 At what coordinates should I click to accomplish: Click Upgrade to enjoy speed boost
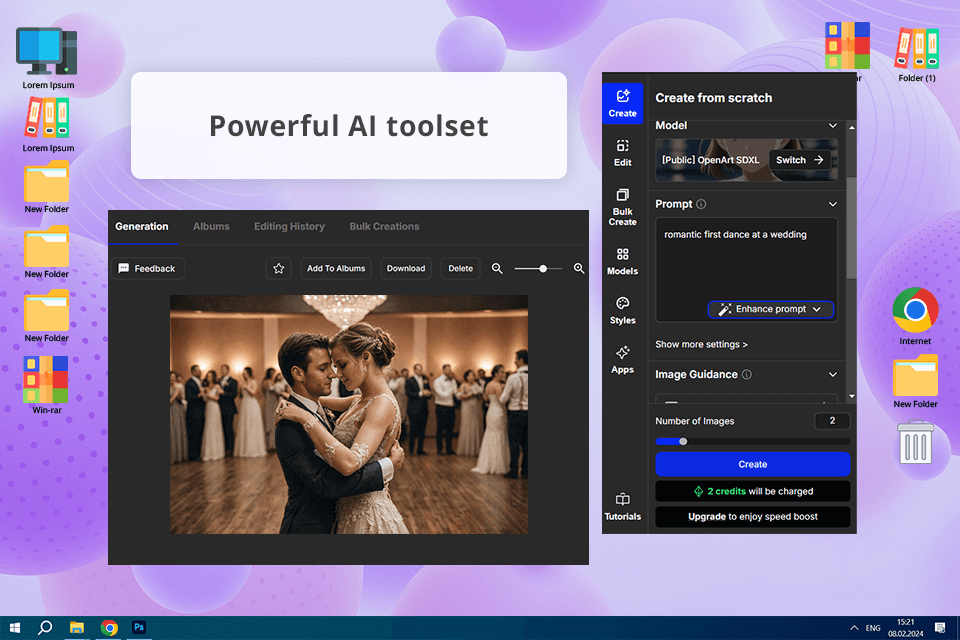(x=752, y=516)
